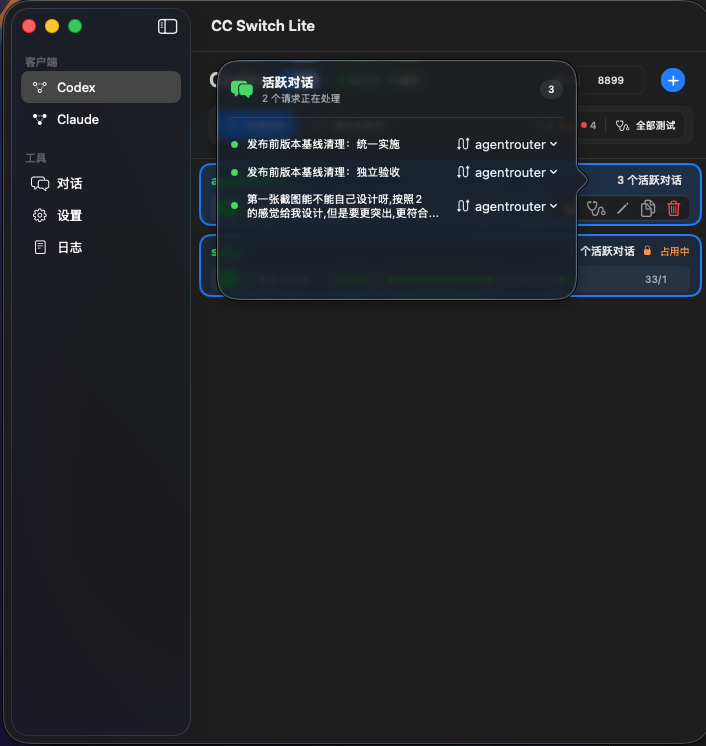Click the red error count 4 indicator

[588, 126]
